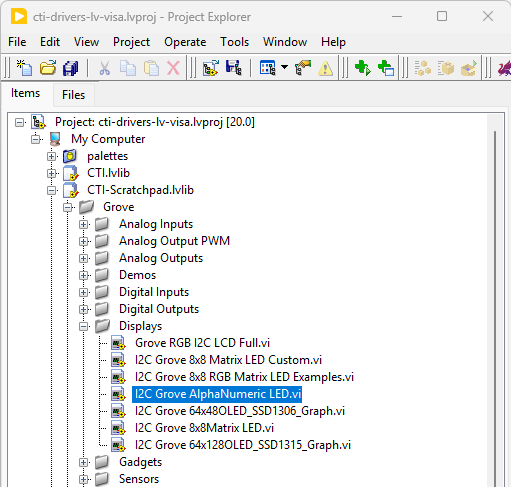Expand the palettes tree node

click(51, 156)
